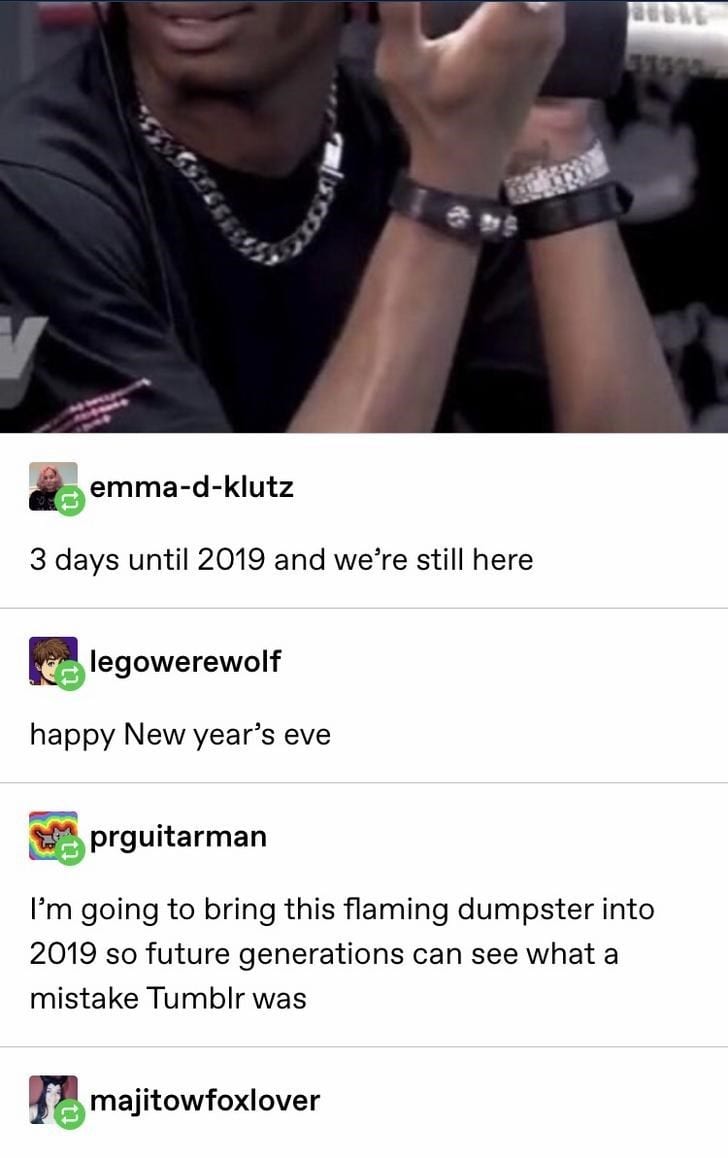
Task: Open the majitowfoxlover blog username link
Action: (205, 1101)
